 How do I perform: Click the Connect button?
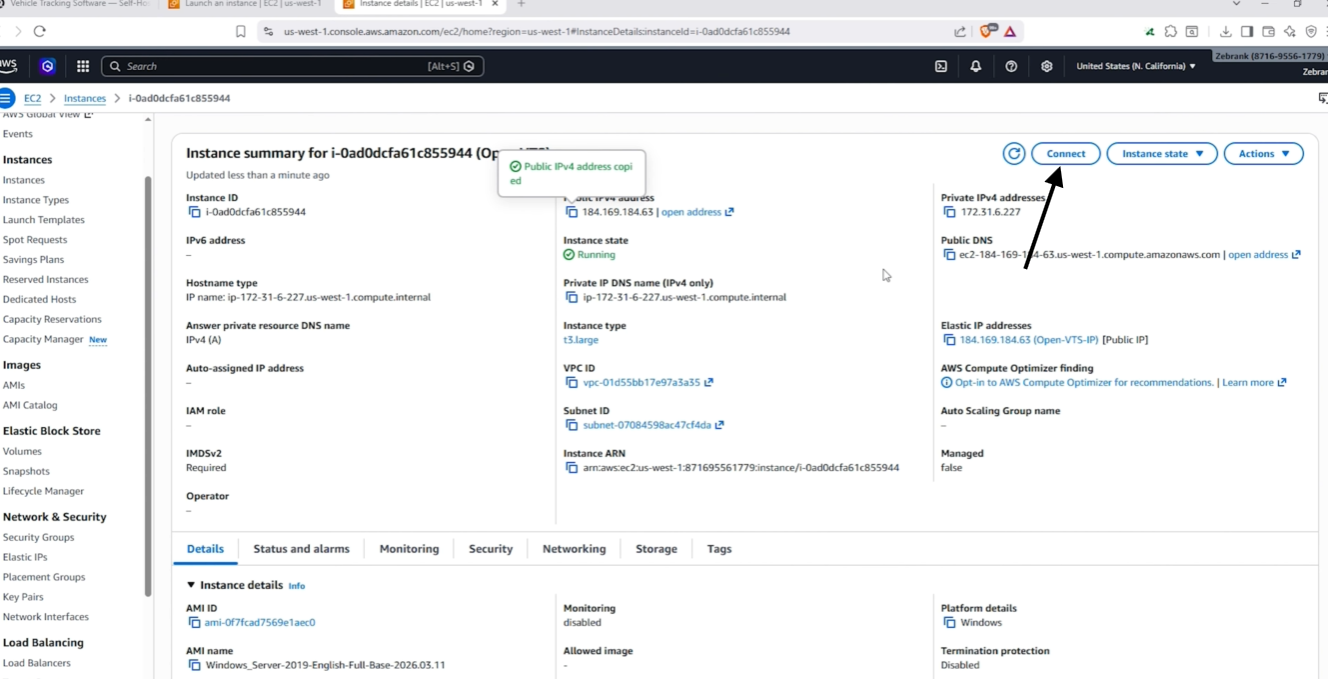point(1066,154)
